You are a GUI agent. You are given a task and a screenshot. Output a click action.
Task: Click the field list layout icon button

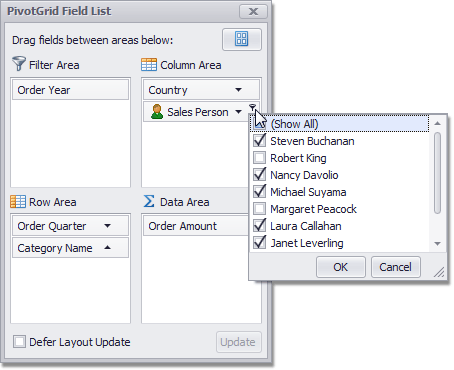(242, 39)
